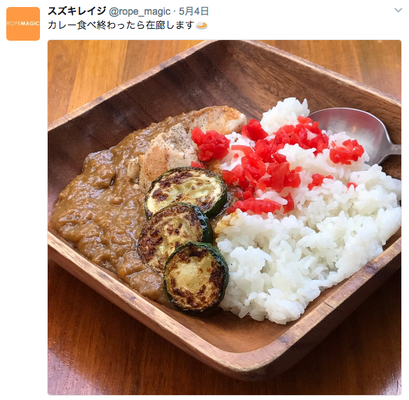Visit スズキレイジ profile via display name

coord(77,11)
